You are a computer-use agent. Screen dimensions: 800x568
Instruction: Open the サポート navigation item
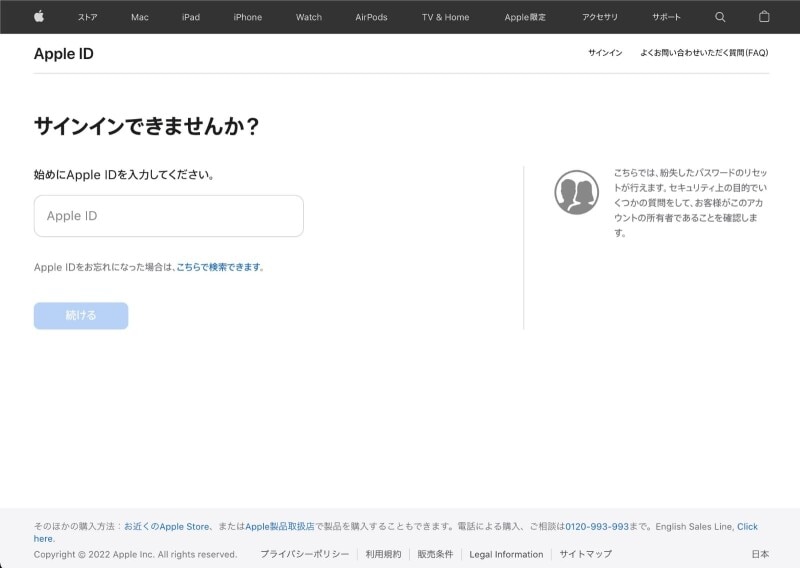tap(666, 17)
